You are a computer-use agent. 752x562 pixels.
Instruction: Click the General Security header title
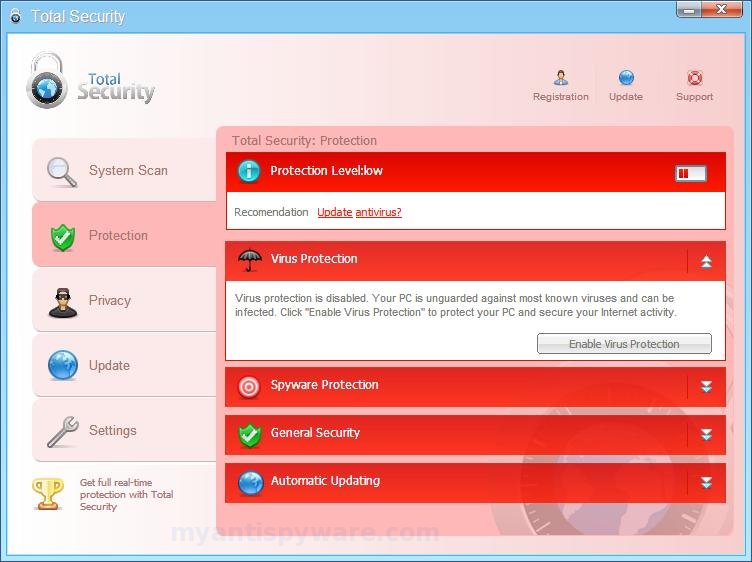click(315, 433)
